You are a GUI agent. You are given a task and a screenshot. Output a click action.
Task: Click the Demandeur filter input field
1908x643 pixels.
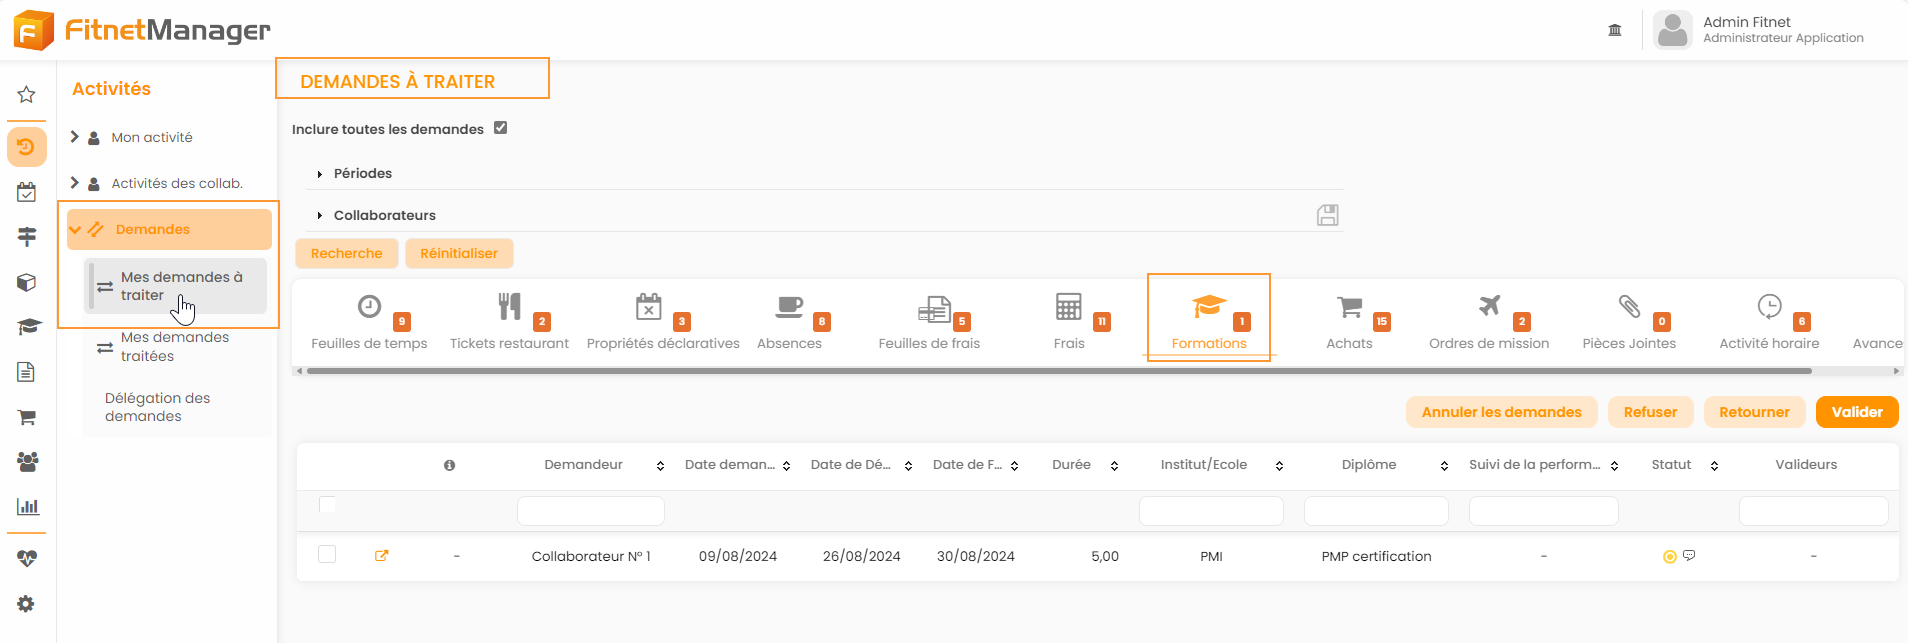(x=590, y=511)
